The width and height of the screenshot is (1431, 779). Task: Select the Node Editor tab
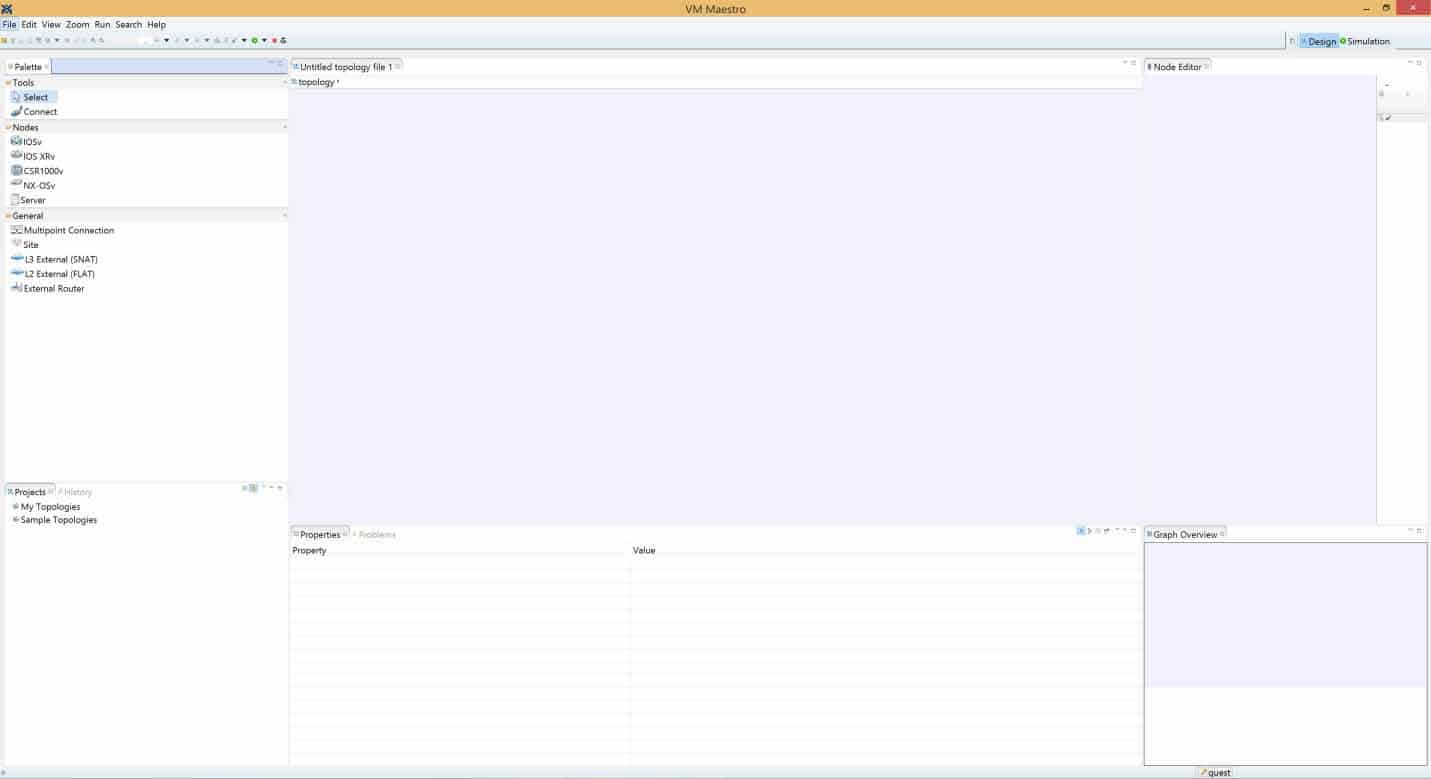coord(1177,67)
